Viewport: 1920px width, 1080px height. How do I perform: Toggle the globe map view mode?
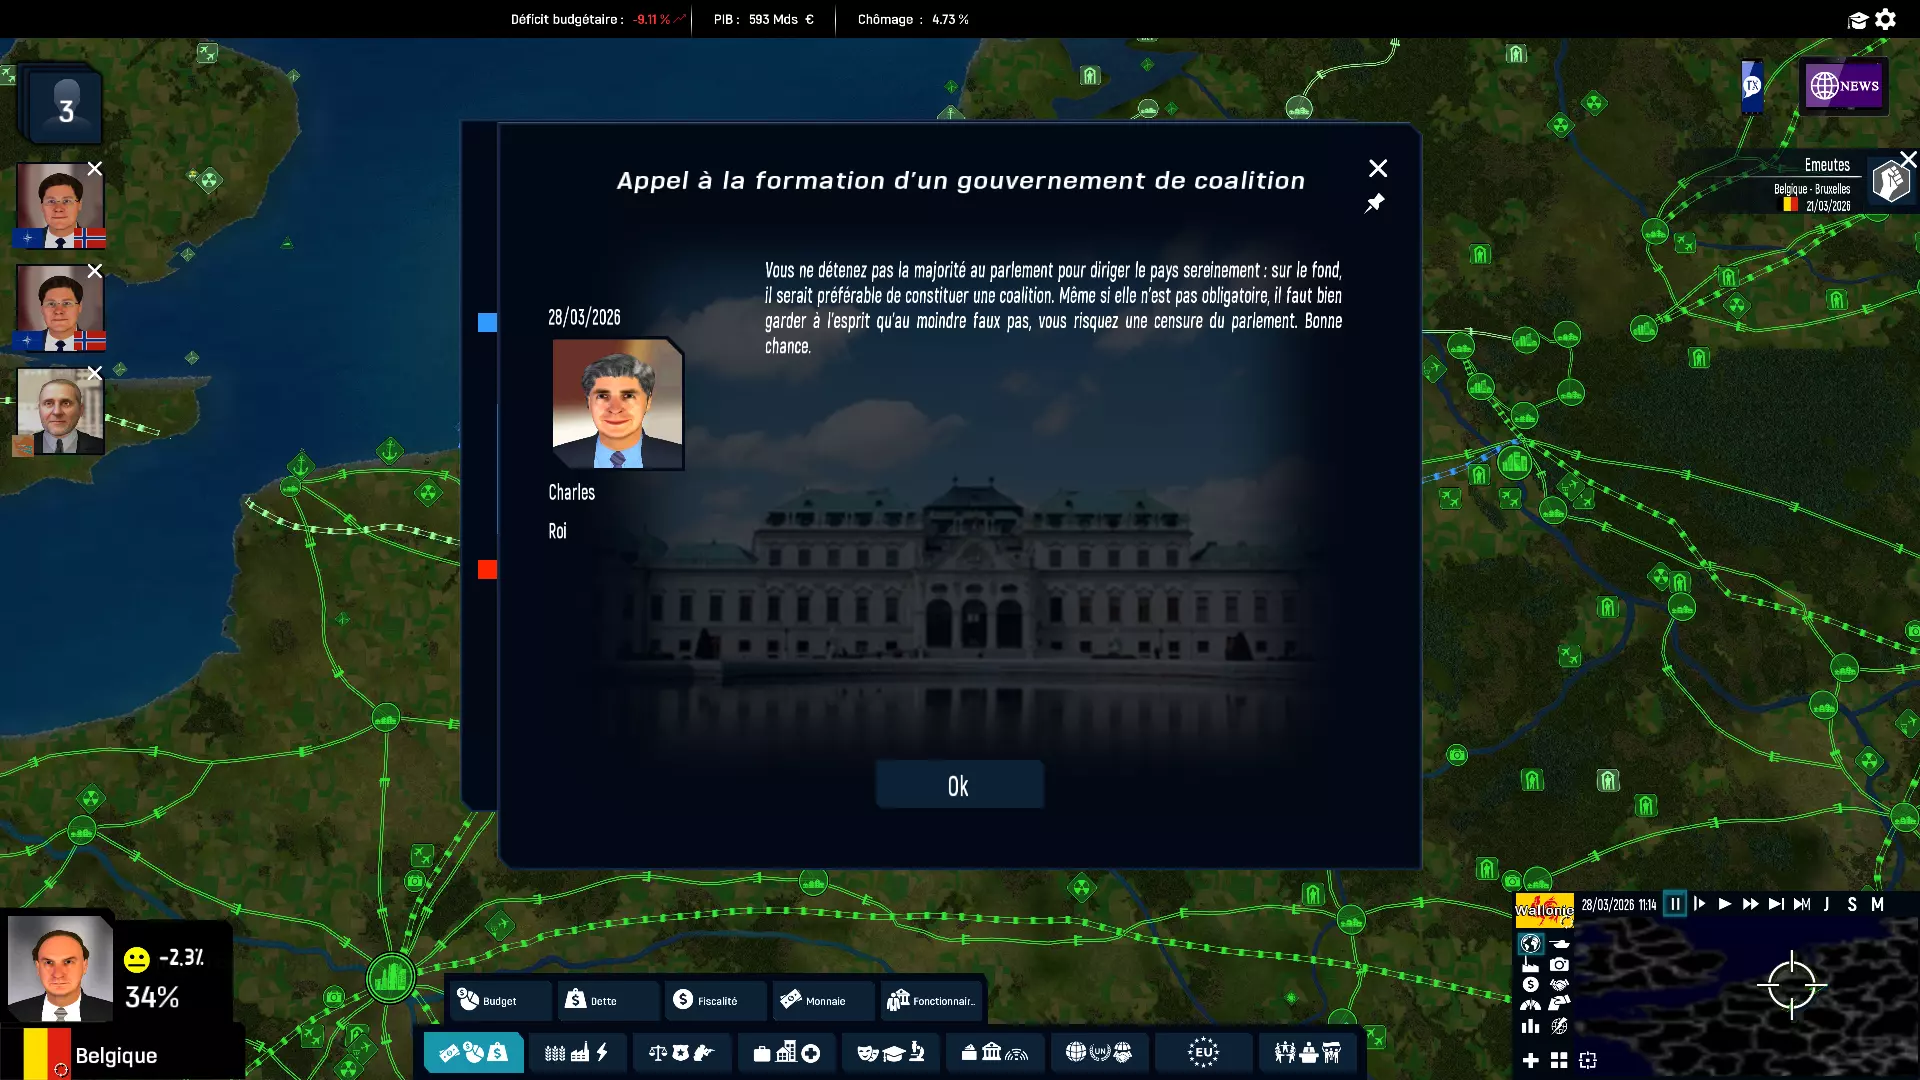coord(1531,944)
